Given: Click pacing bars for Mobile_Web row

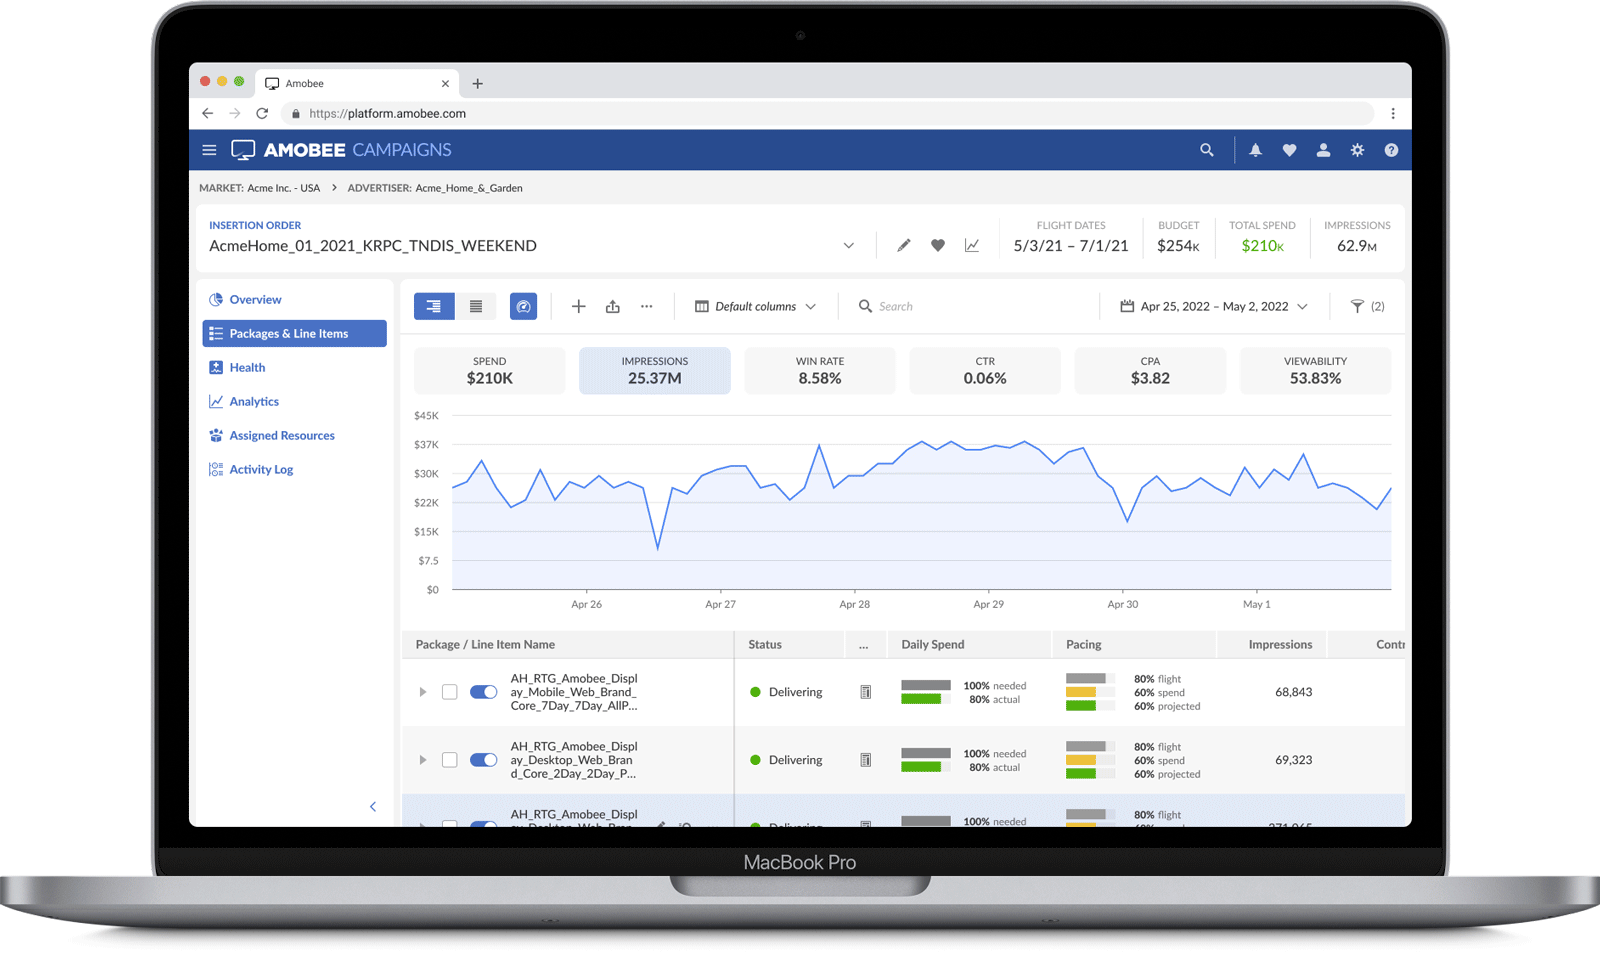Looking at the screenshot, I should [x=1090, y=692].
